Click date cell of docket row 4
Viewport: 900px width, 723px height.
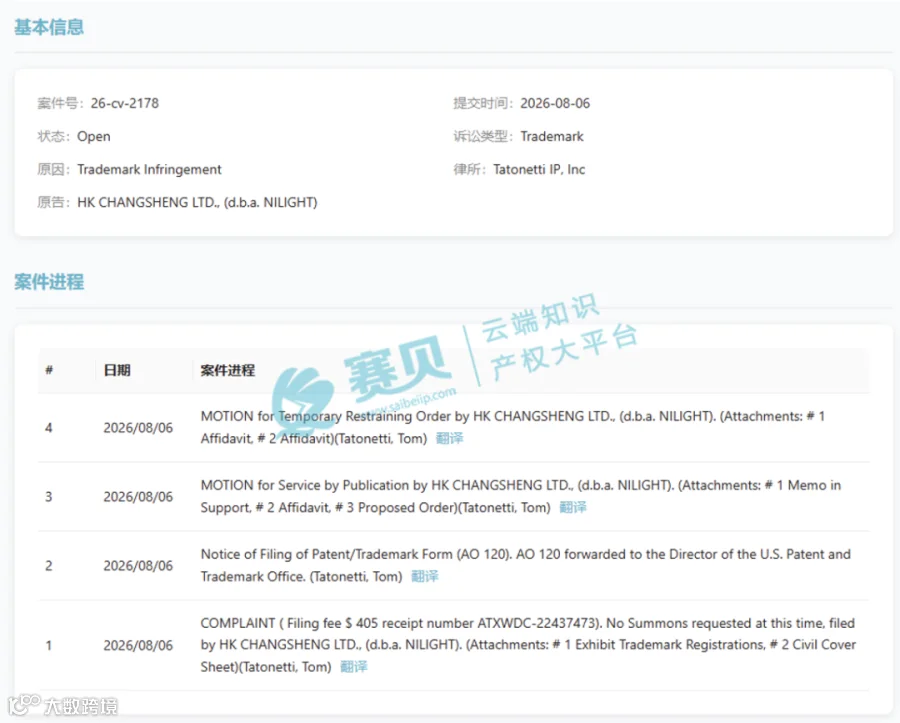pos(138,428)
